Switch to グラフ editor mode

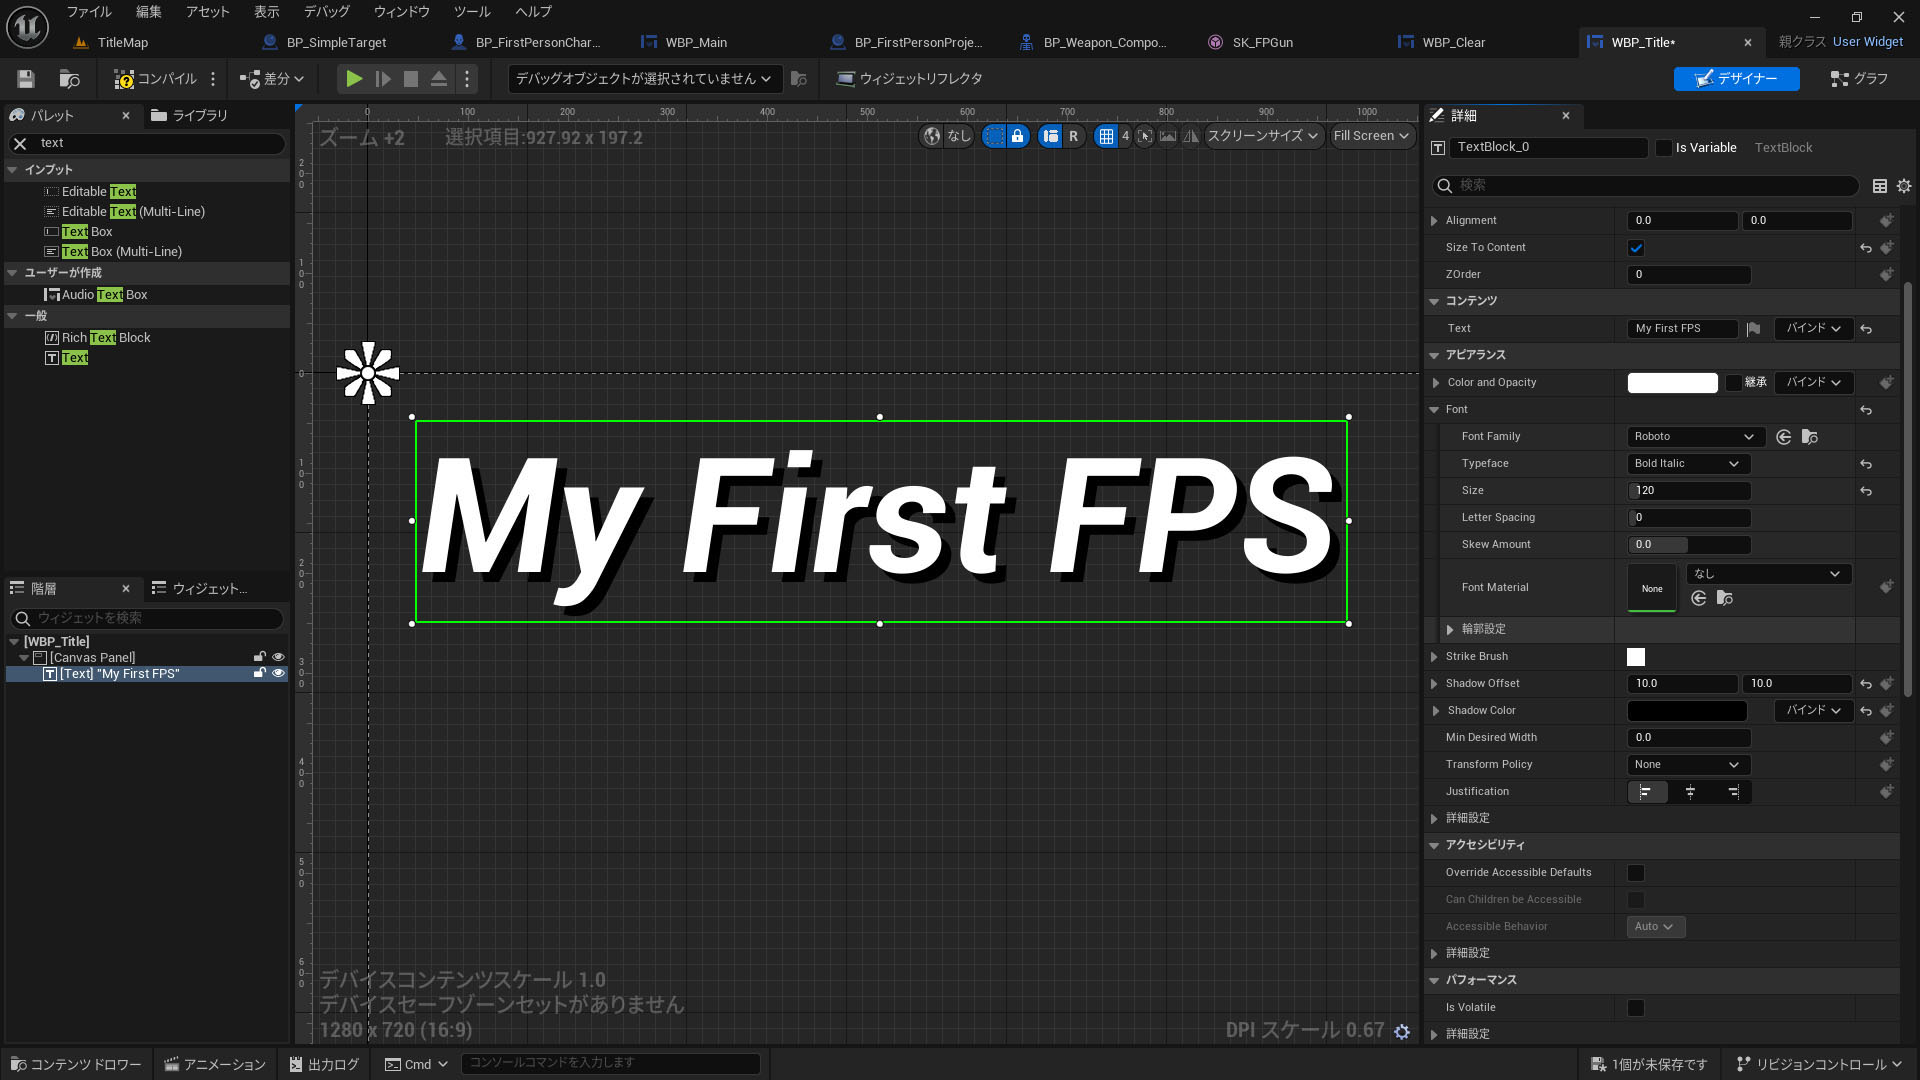(x=1859, y=79)
